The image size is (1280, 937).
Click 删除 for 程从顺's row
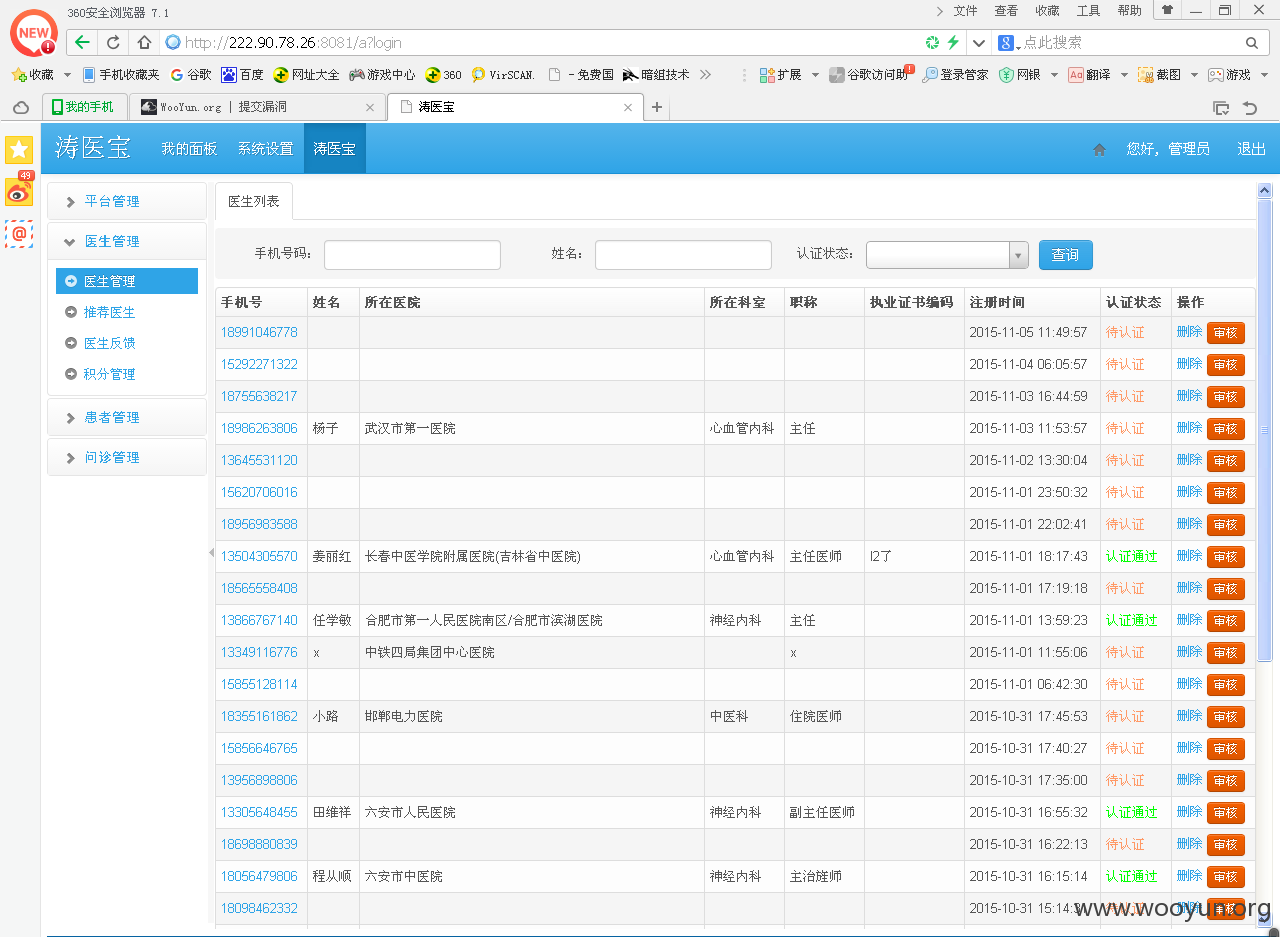[x=1189, y=876]
